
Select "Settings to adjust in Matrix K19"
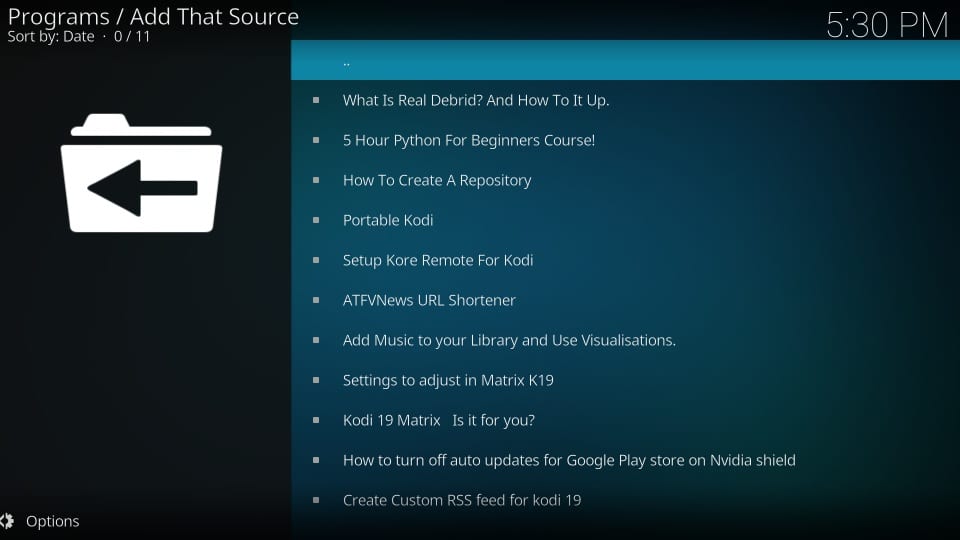625,380
